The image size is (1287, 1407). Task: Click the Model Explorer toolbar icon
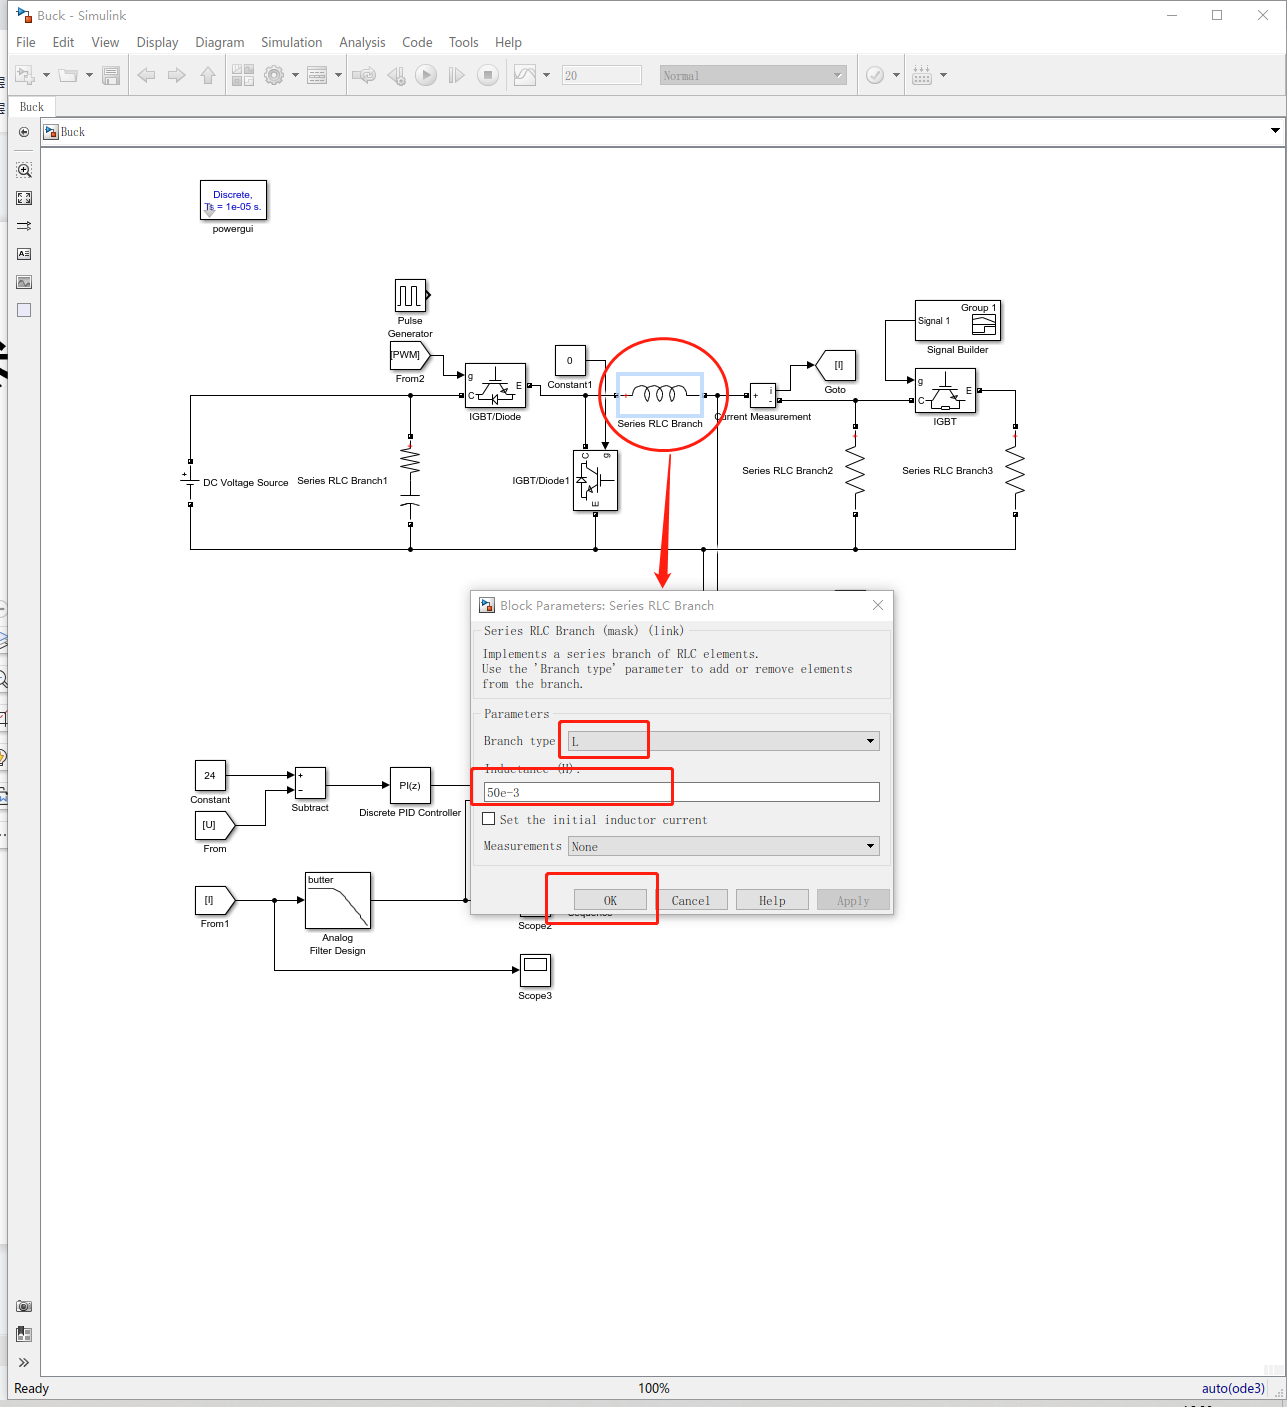(317, 75)
